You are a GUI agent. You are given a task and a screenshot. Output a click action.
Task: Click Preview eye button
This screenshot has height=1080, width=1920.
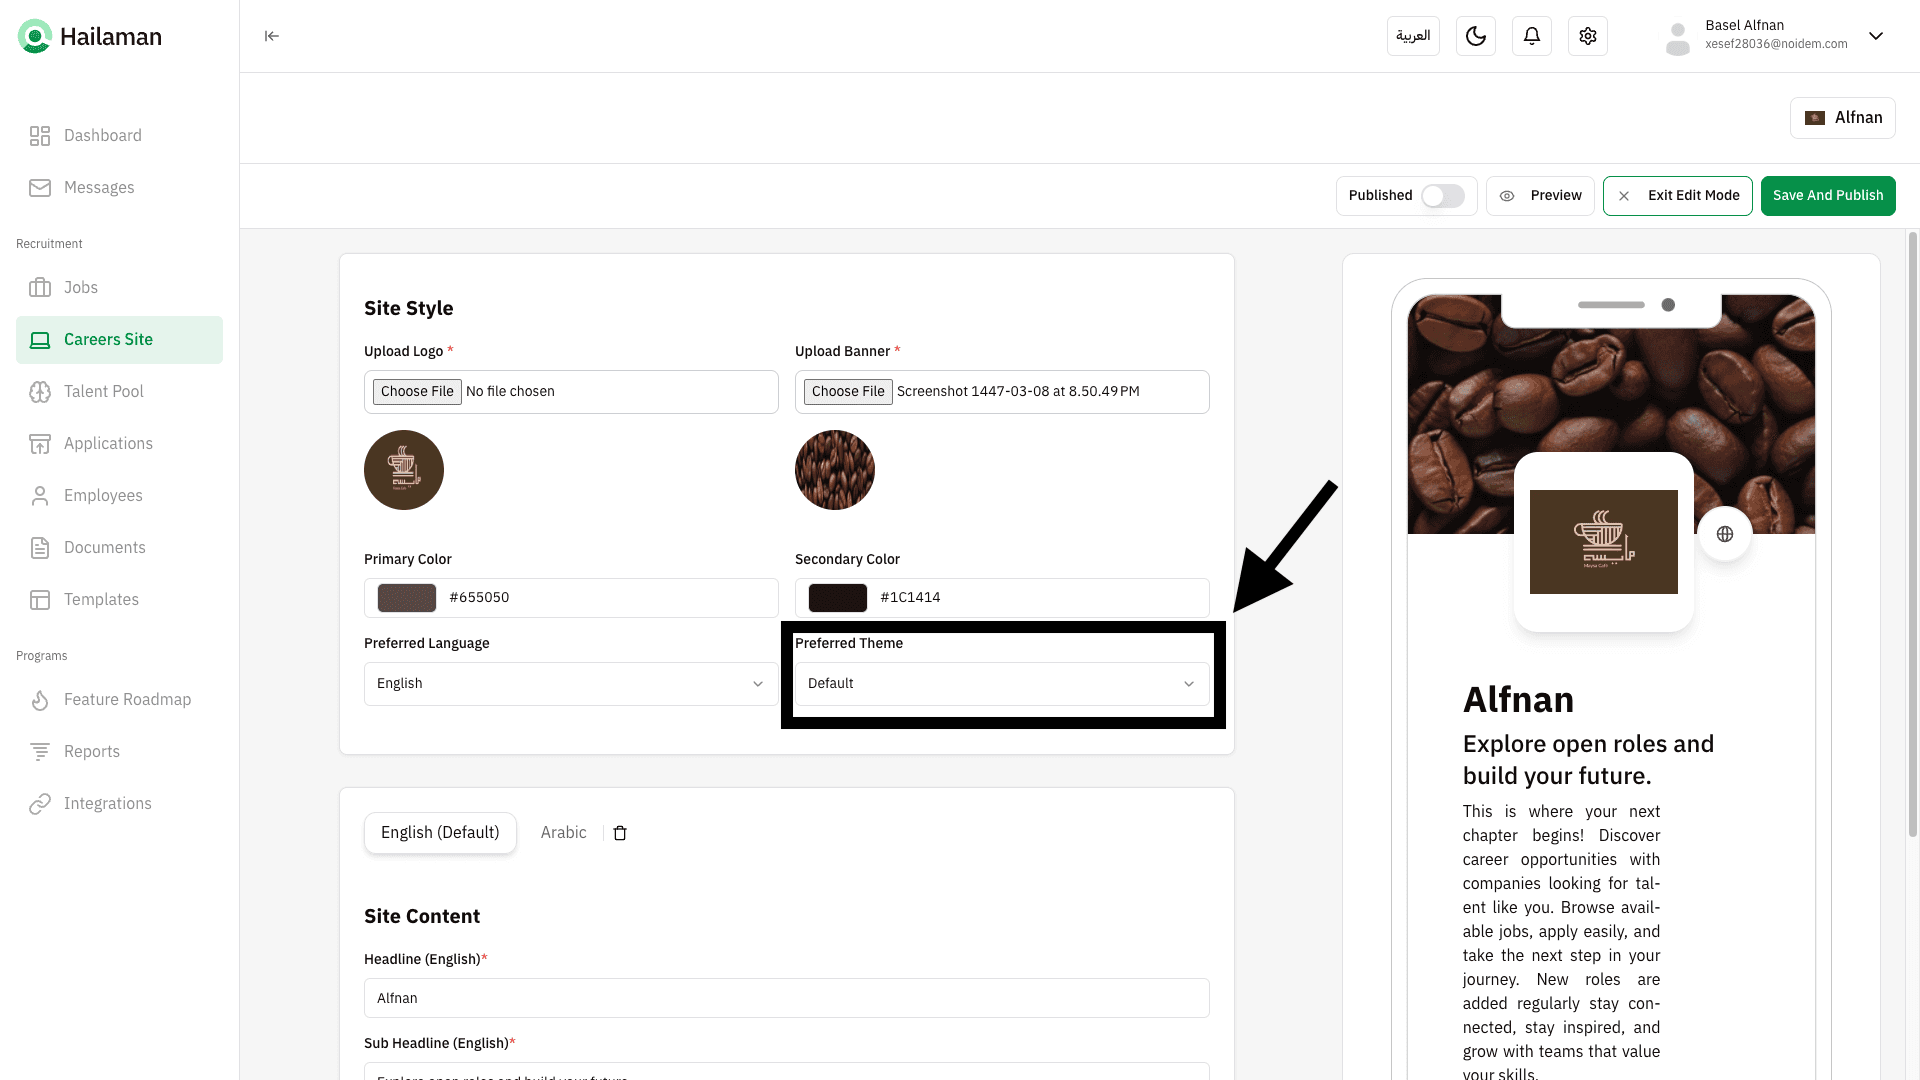1540,196
